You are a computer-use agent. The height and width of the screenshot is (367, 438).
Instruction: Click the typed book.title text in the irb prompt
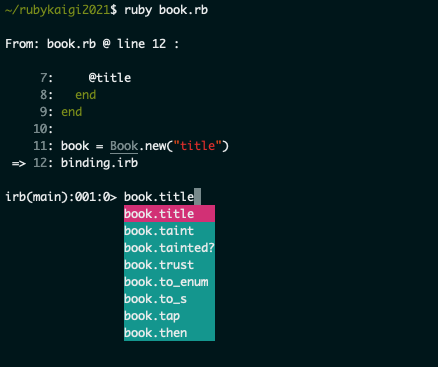[159, 197]
